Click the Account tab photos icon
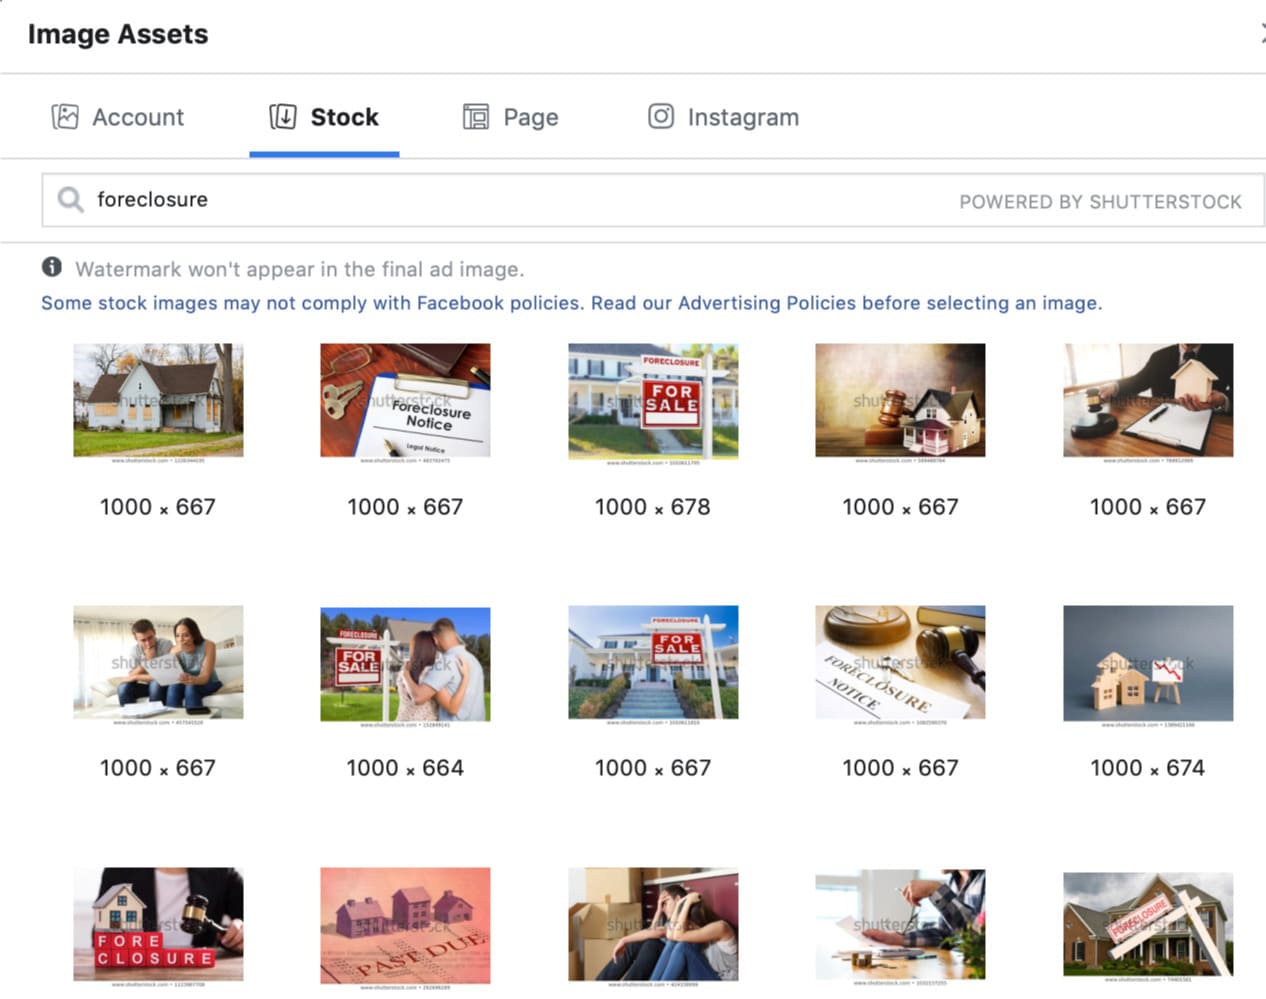1266x999 pixels. tap(63, 116)
